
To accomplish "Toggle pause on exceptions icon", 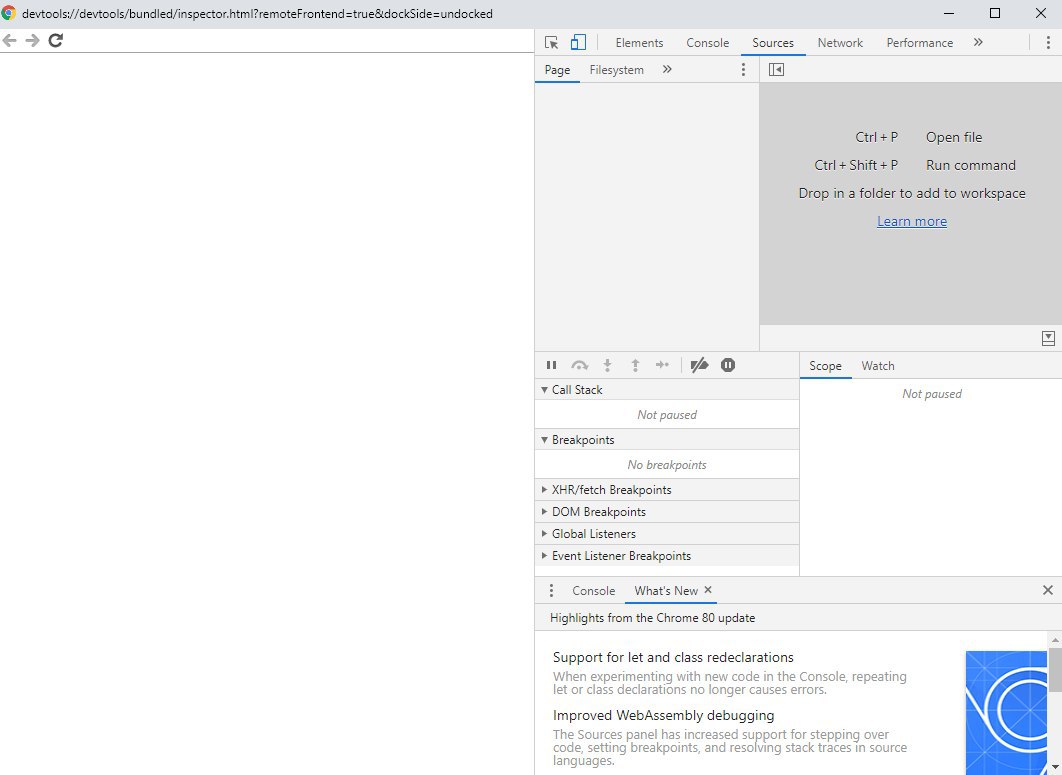I will pyautogui.click(x=727, y=365).
